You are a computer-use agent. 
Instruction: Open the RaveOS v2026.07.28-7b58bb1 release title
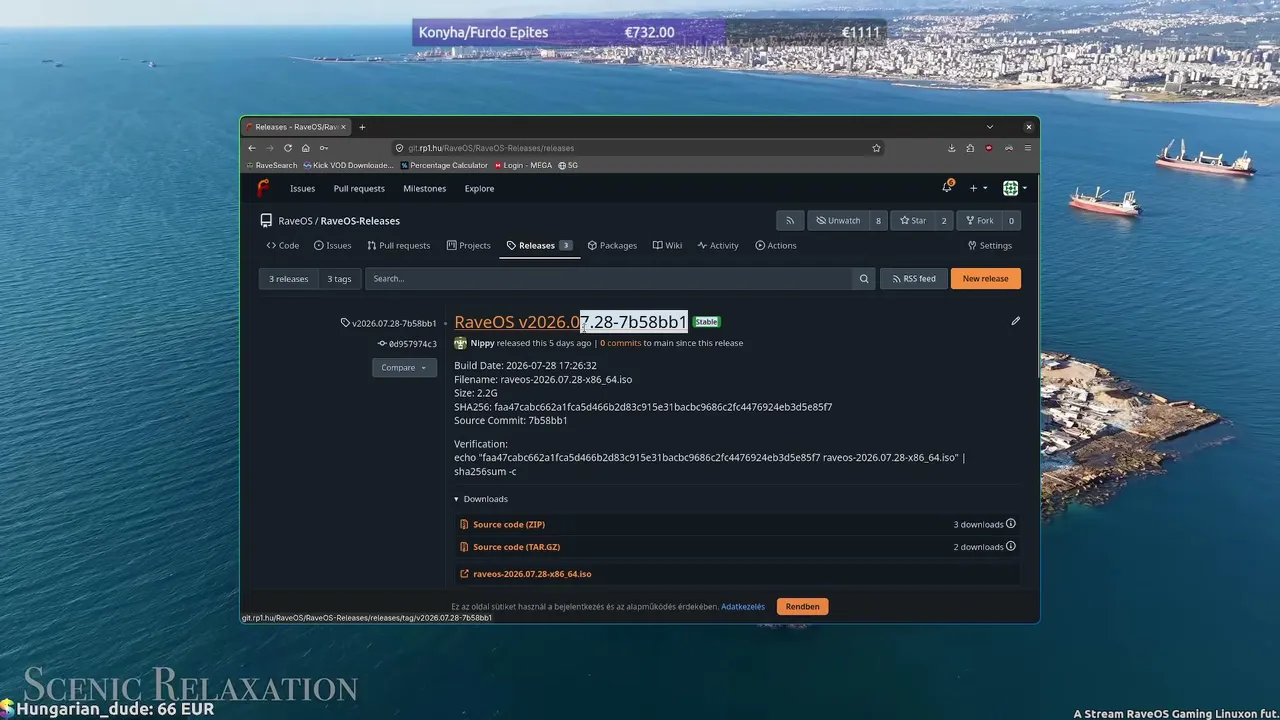tap(571, 322)
